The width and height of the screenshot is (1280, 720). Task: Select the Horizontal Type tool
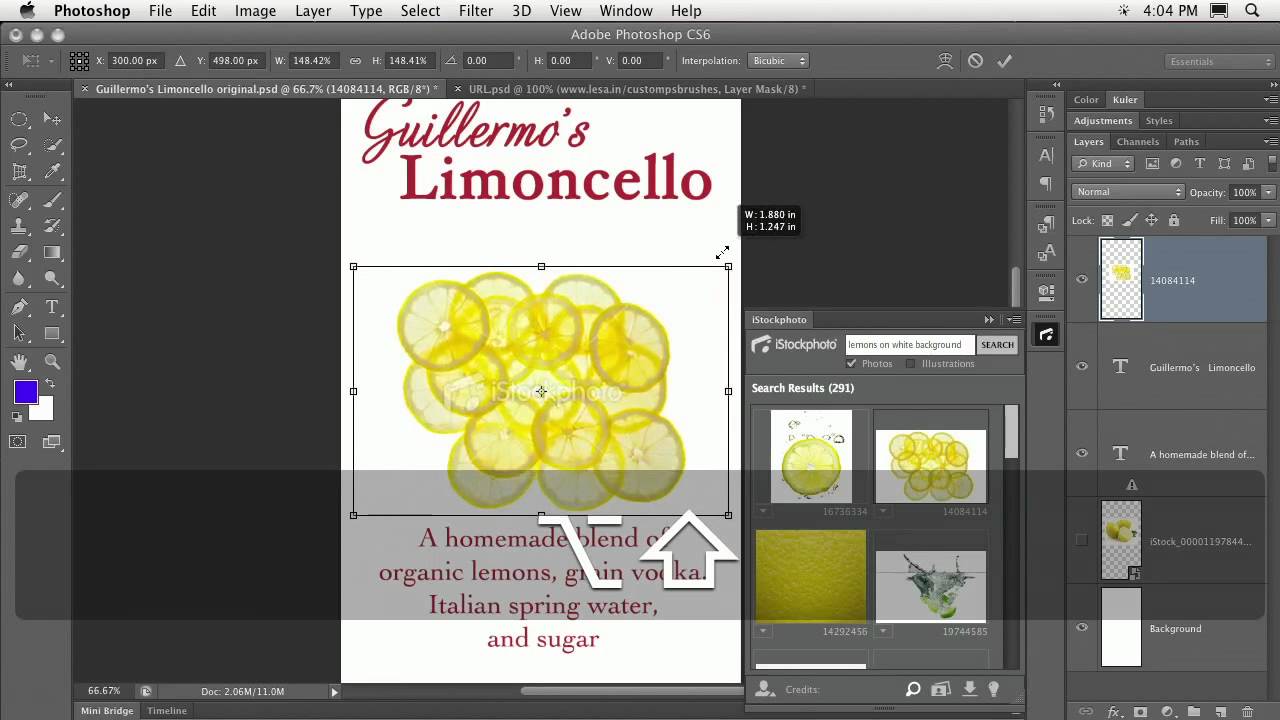click(x=53, y=307)
